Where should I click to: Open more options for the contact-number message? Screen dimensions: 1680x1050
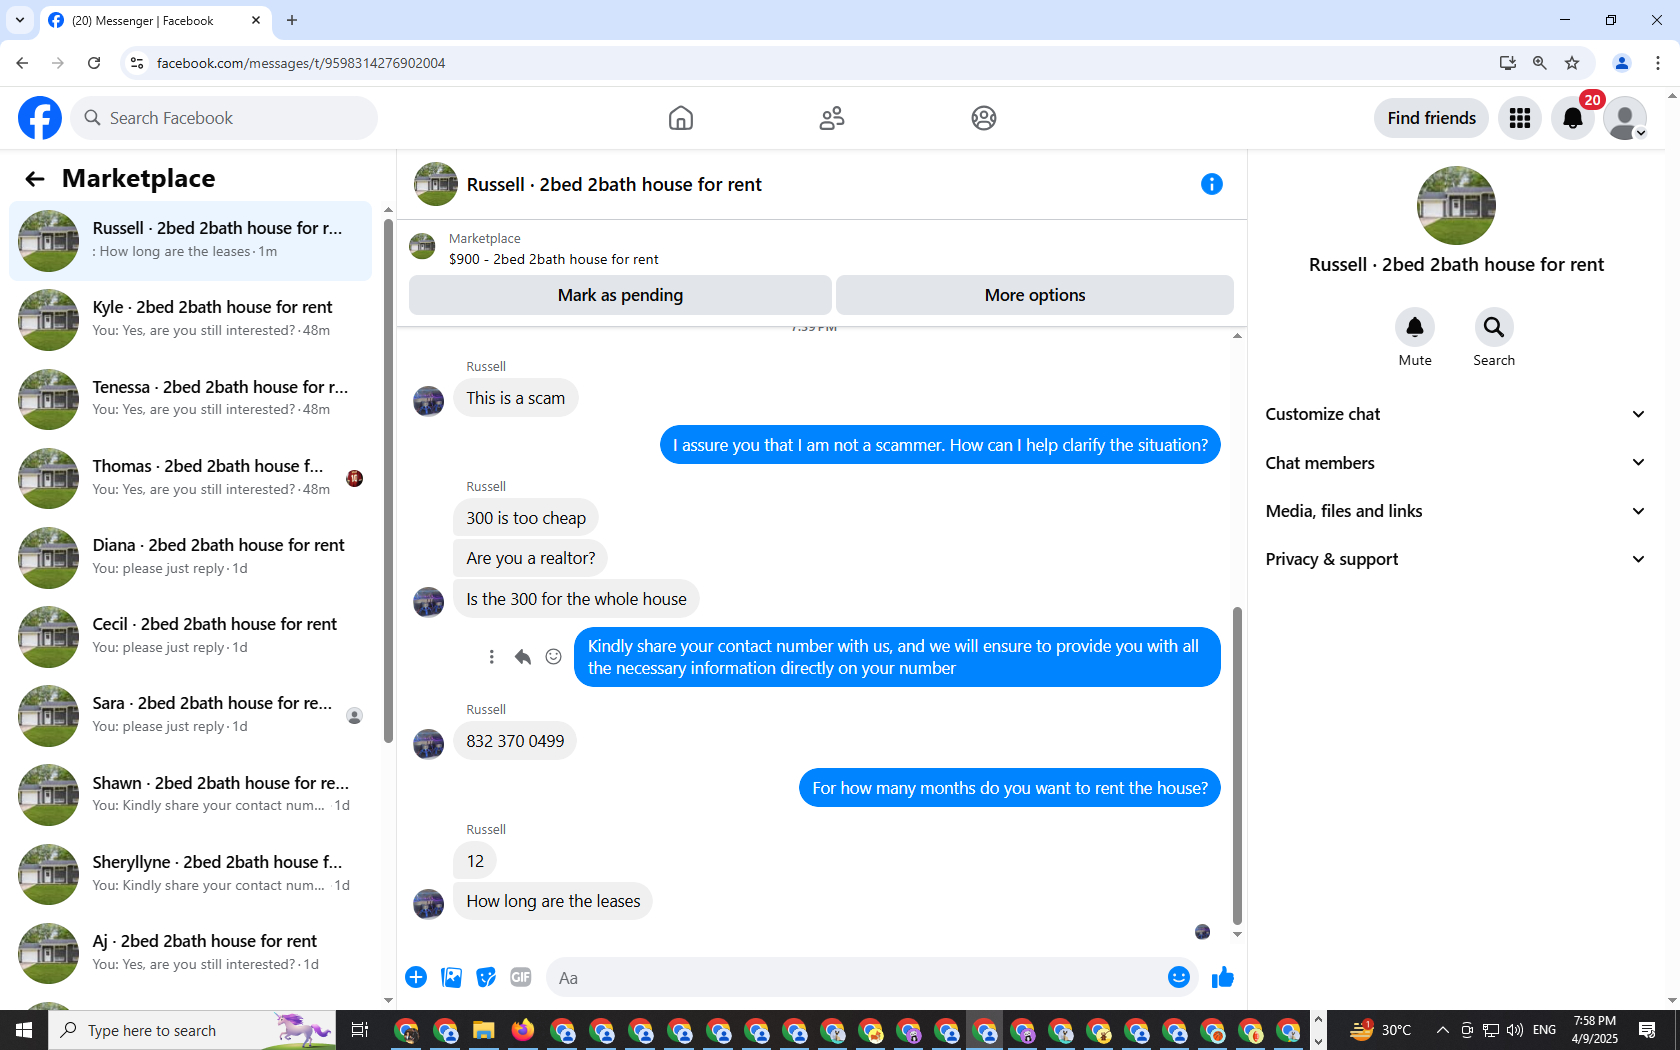tap(491, 657)
